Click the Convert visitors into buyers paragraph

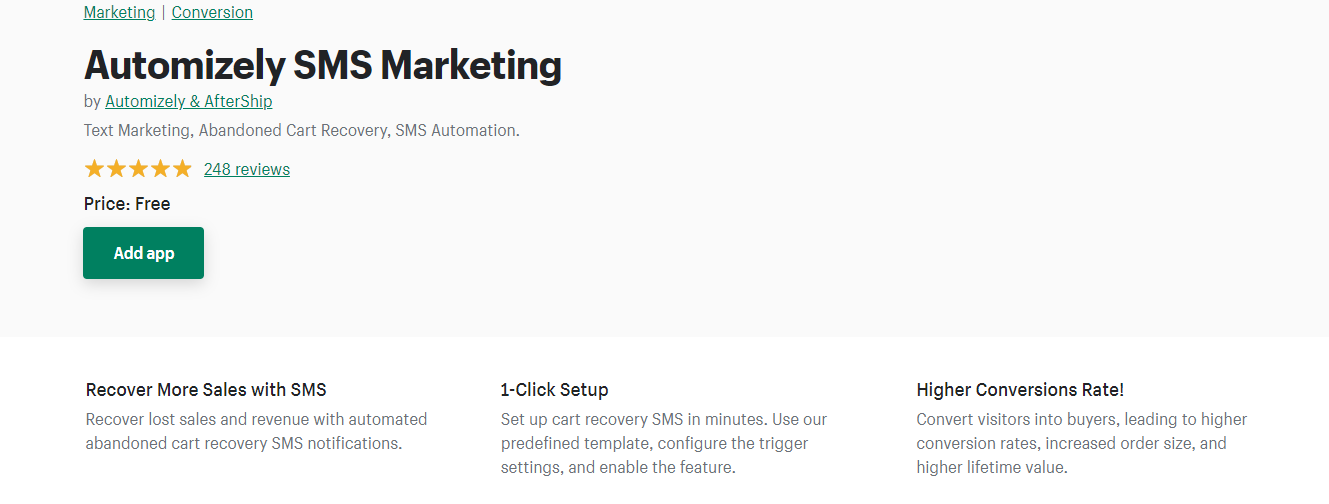pyautogui.click(x=1081, y=443)
